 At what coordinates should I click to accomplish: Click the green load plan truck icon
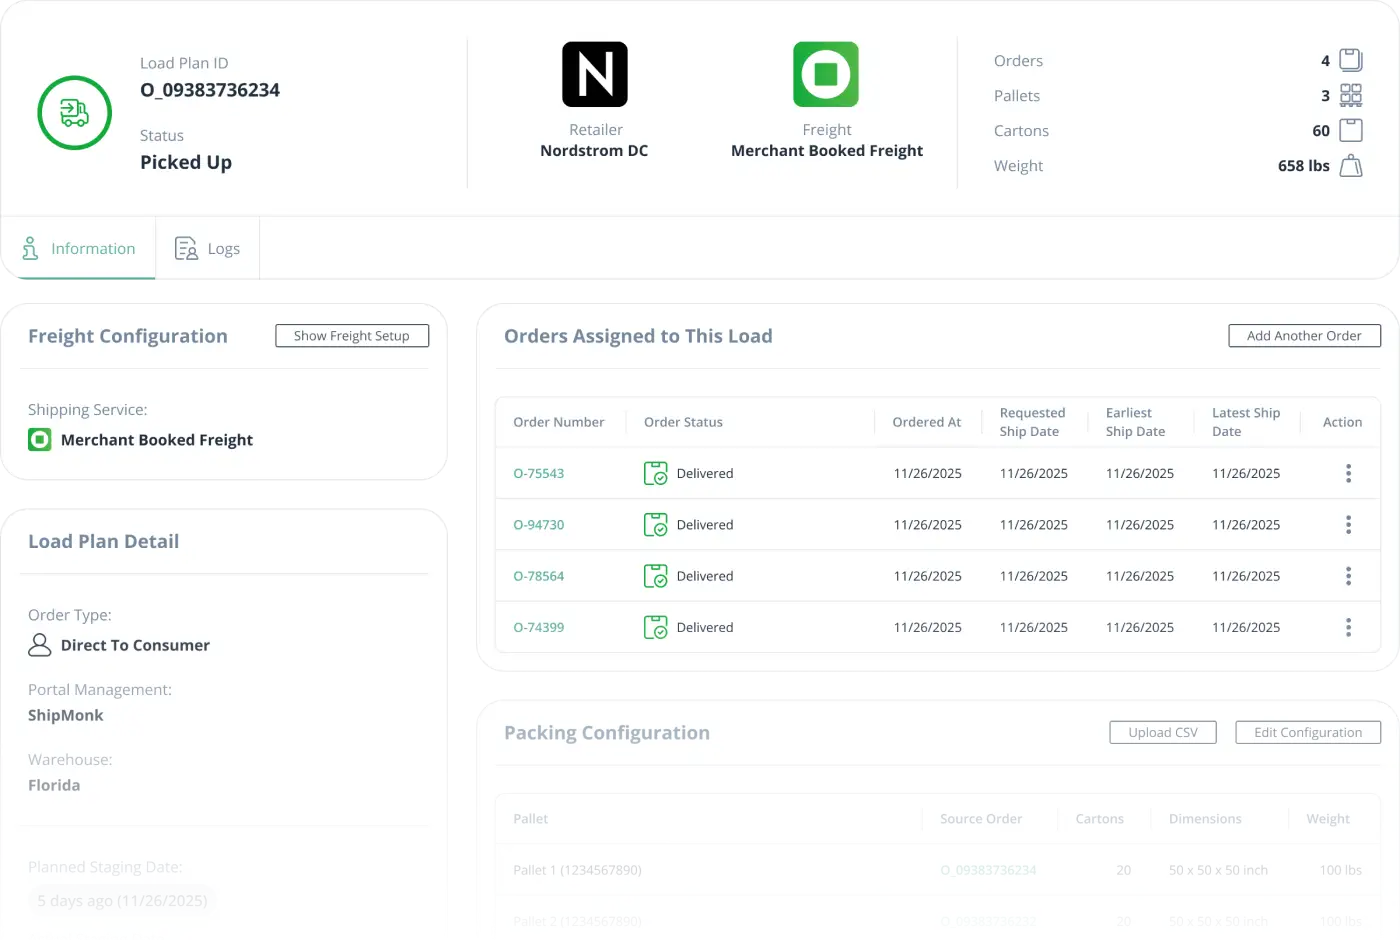point(74,113)
